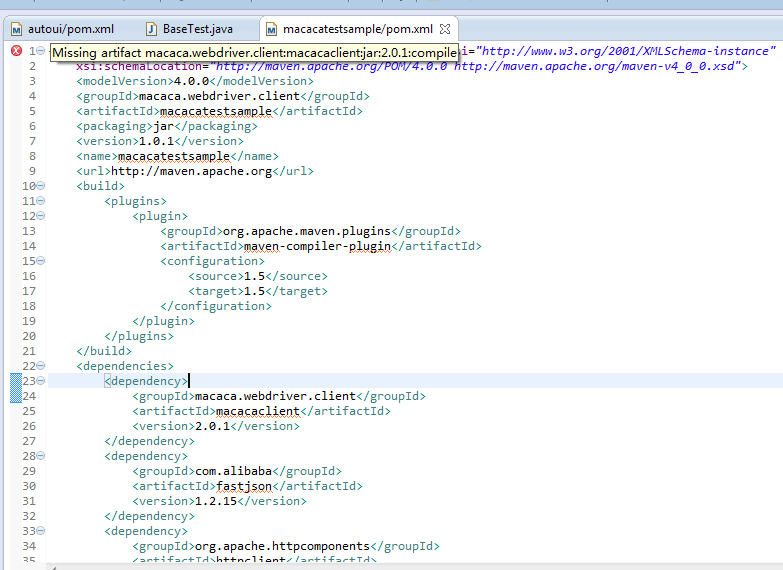
Task: Click the fastjson version 1.2.15
Action: pyautogui.click(x=216, y=501)
